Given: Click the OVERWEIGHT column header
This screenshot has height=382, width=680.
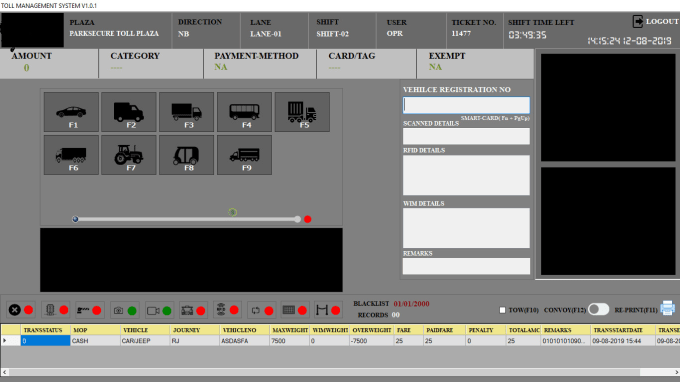Looking at the screenshot, I should pyautogui.click(x=372, y=330).
